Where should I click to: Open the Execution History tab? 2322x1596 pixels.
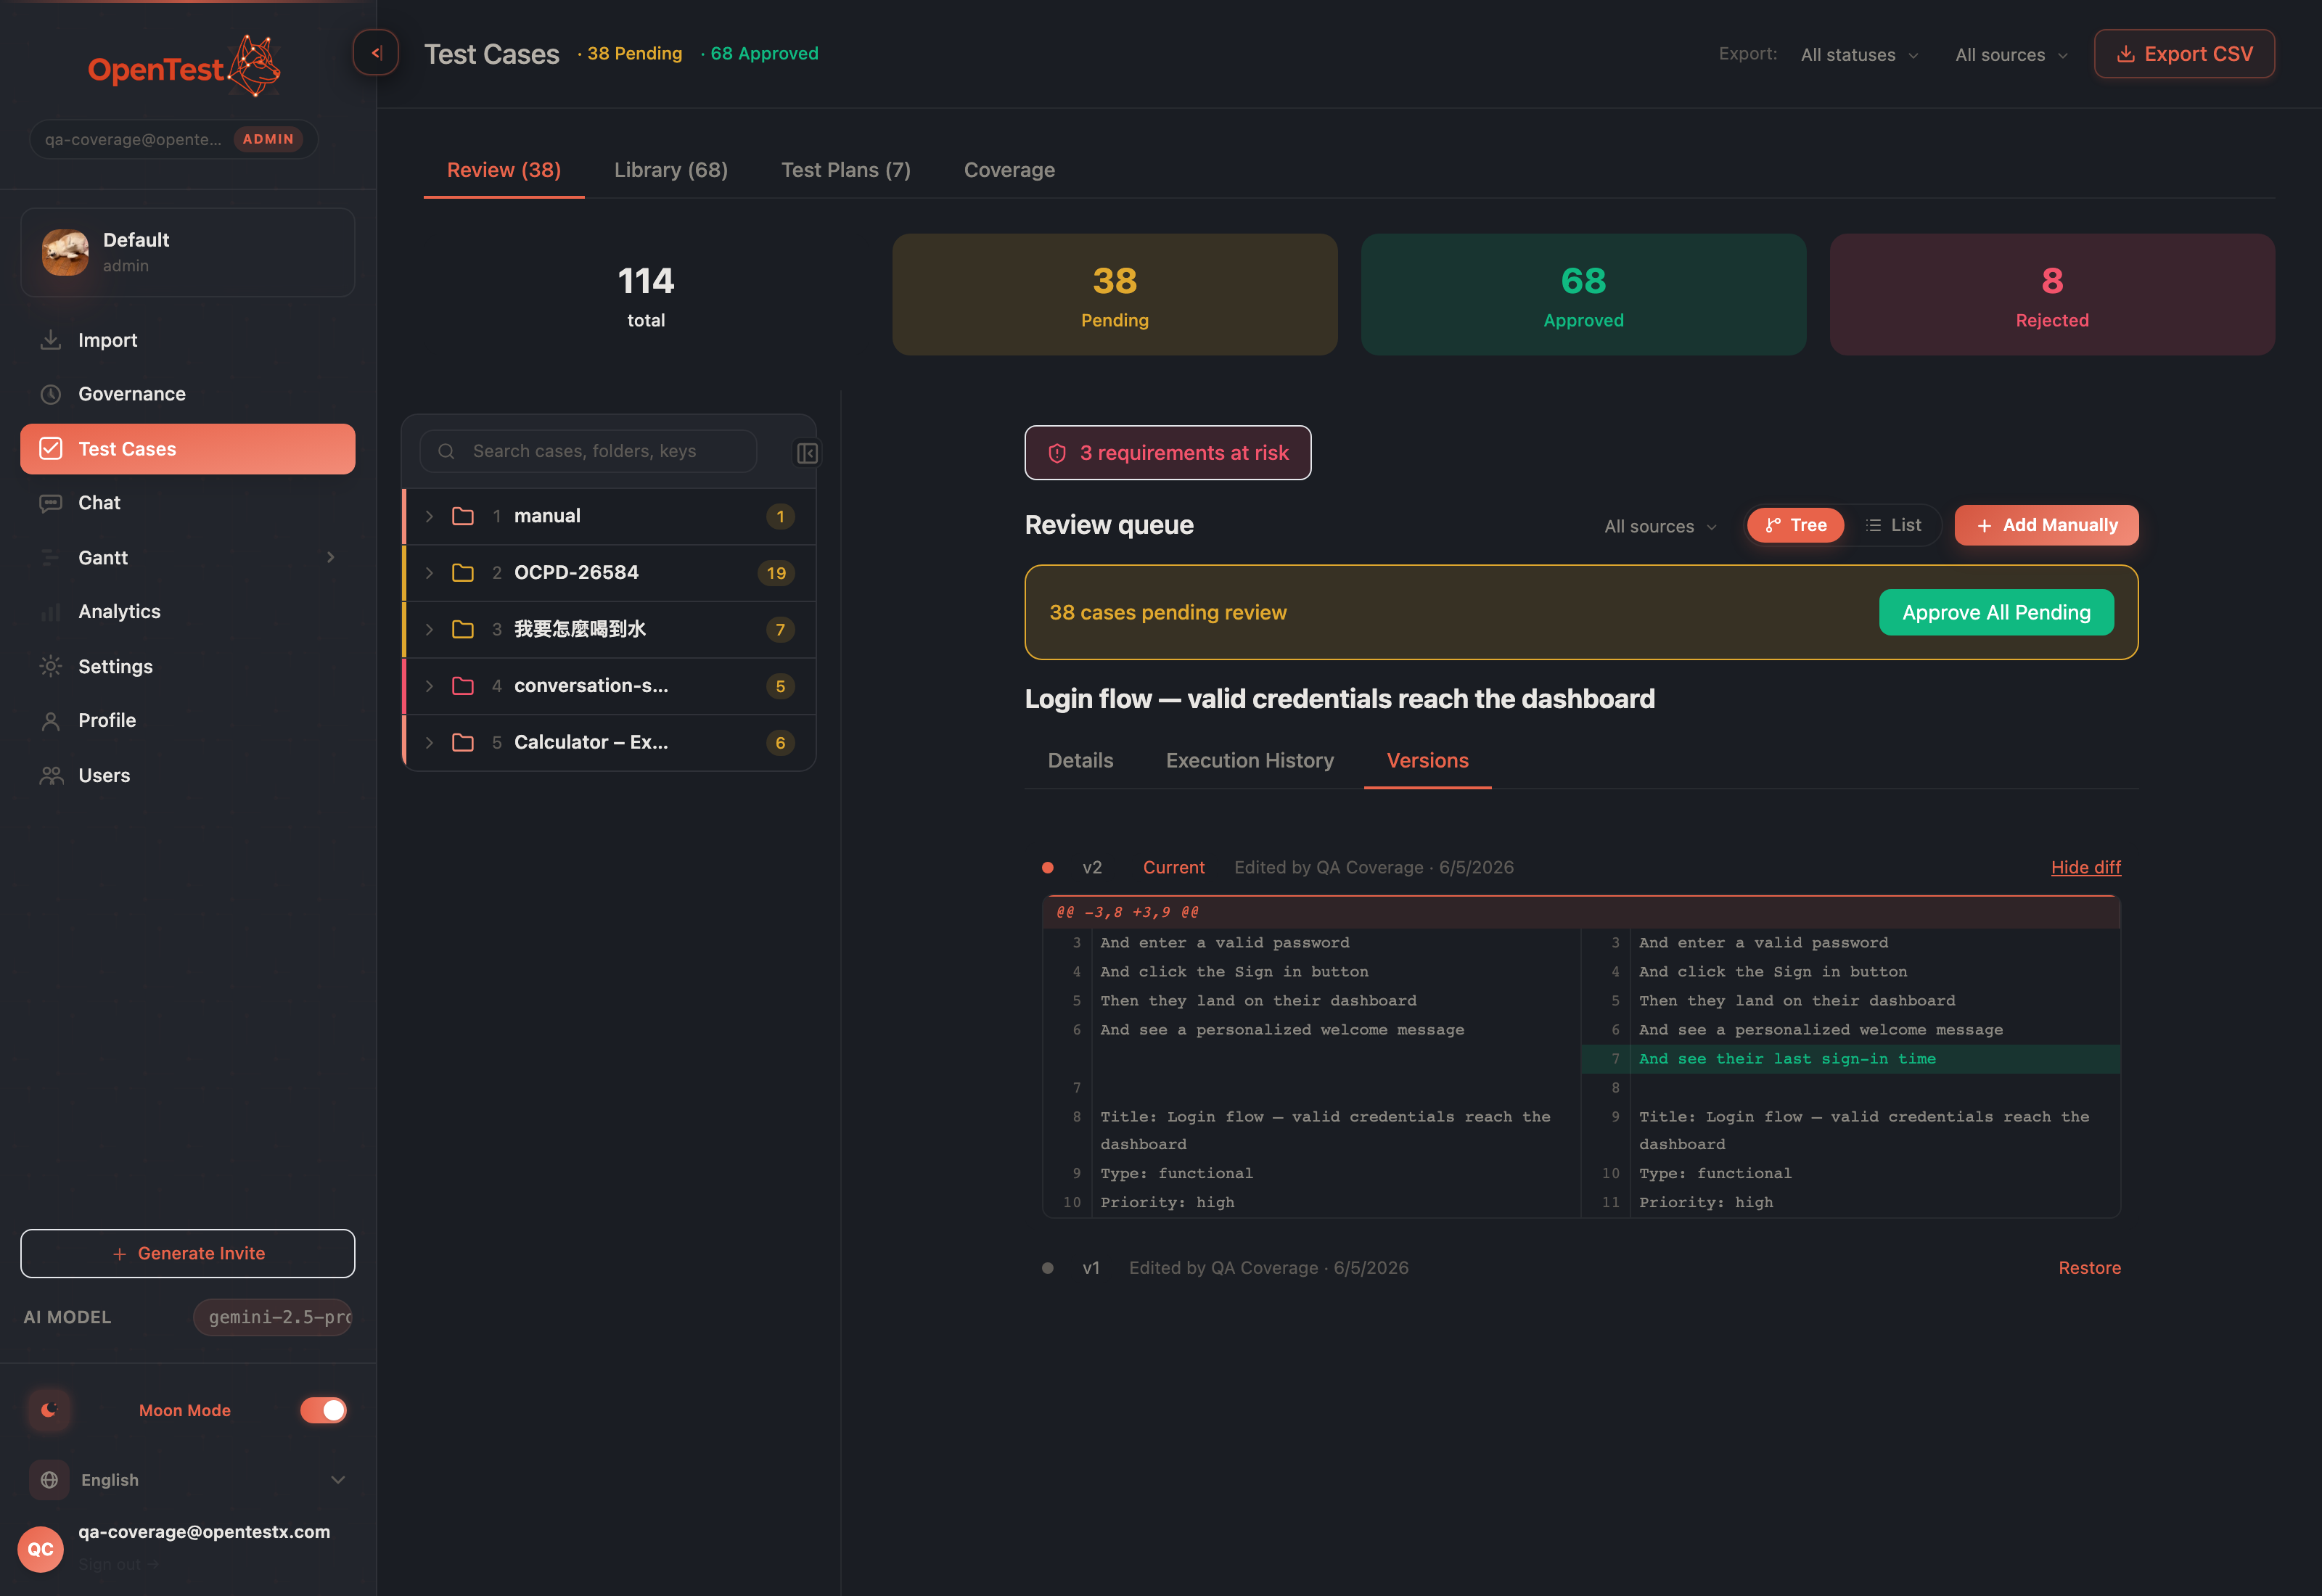pos(1250,761)
